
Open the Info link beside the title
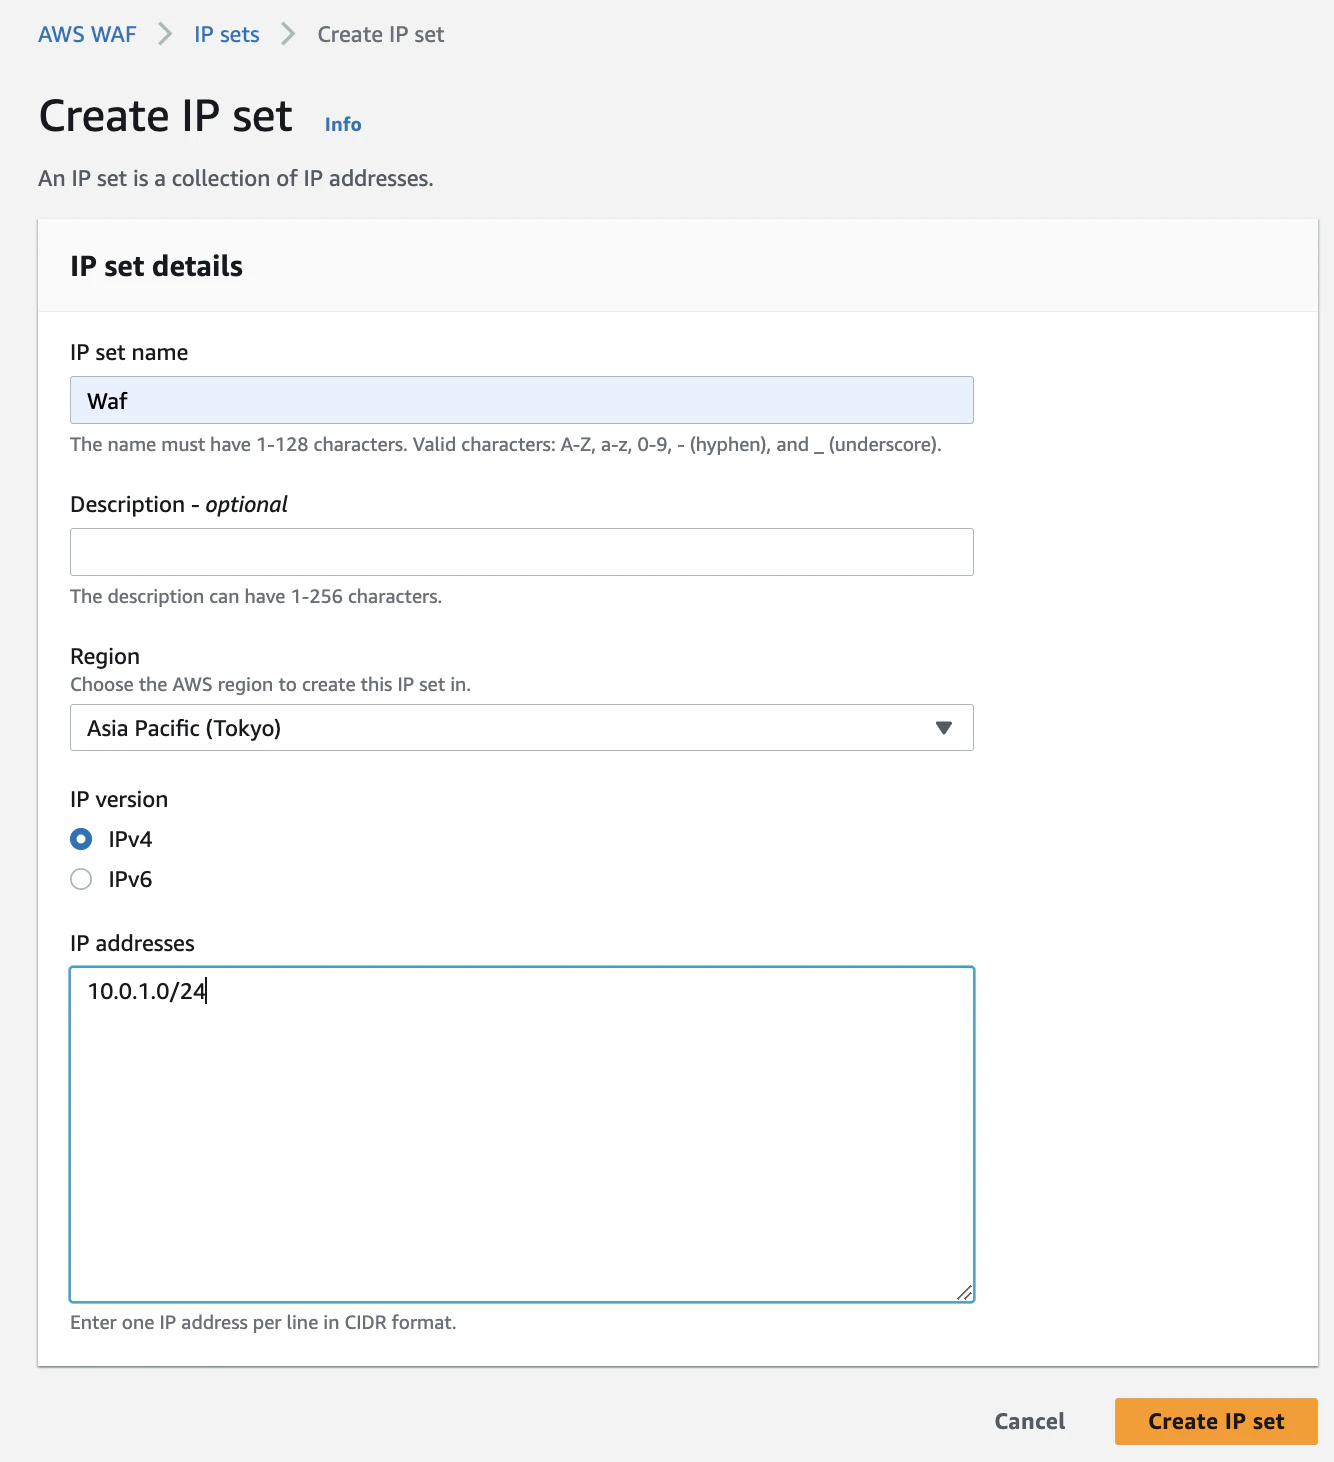click(343, 124)
